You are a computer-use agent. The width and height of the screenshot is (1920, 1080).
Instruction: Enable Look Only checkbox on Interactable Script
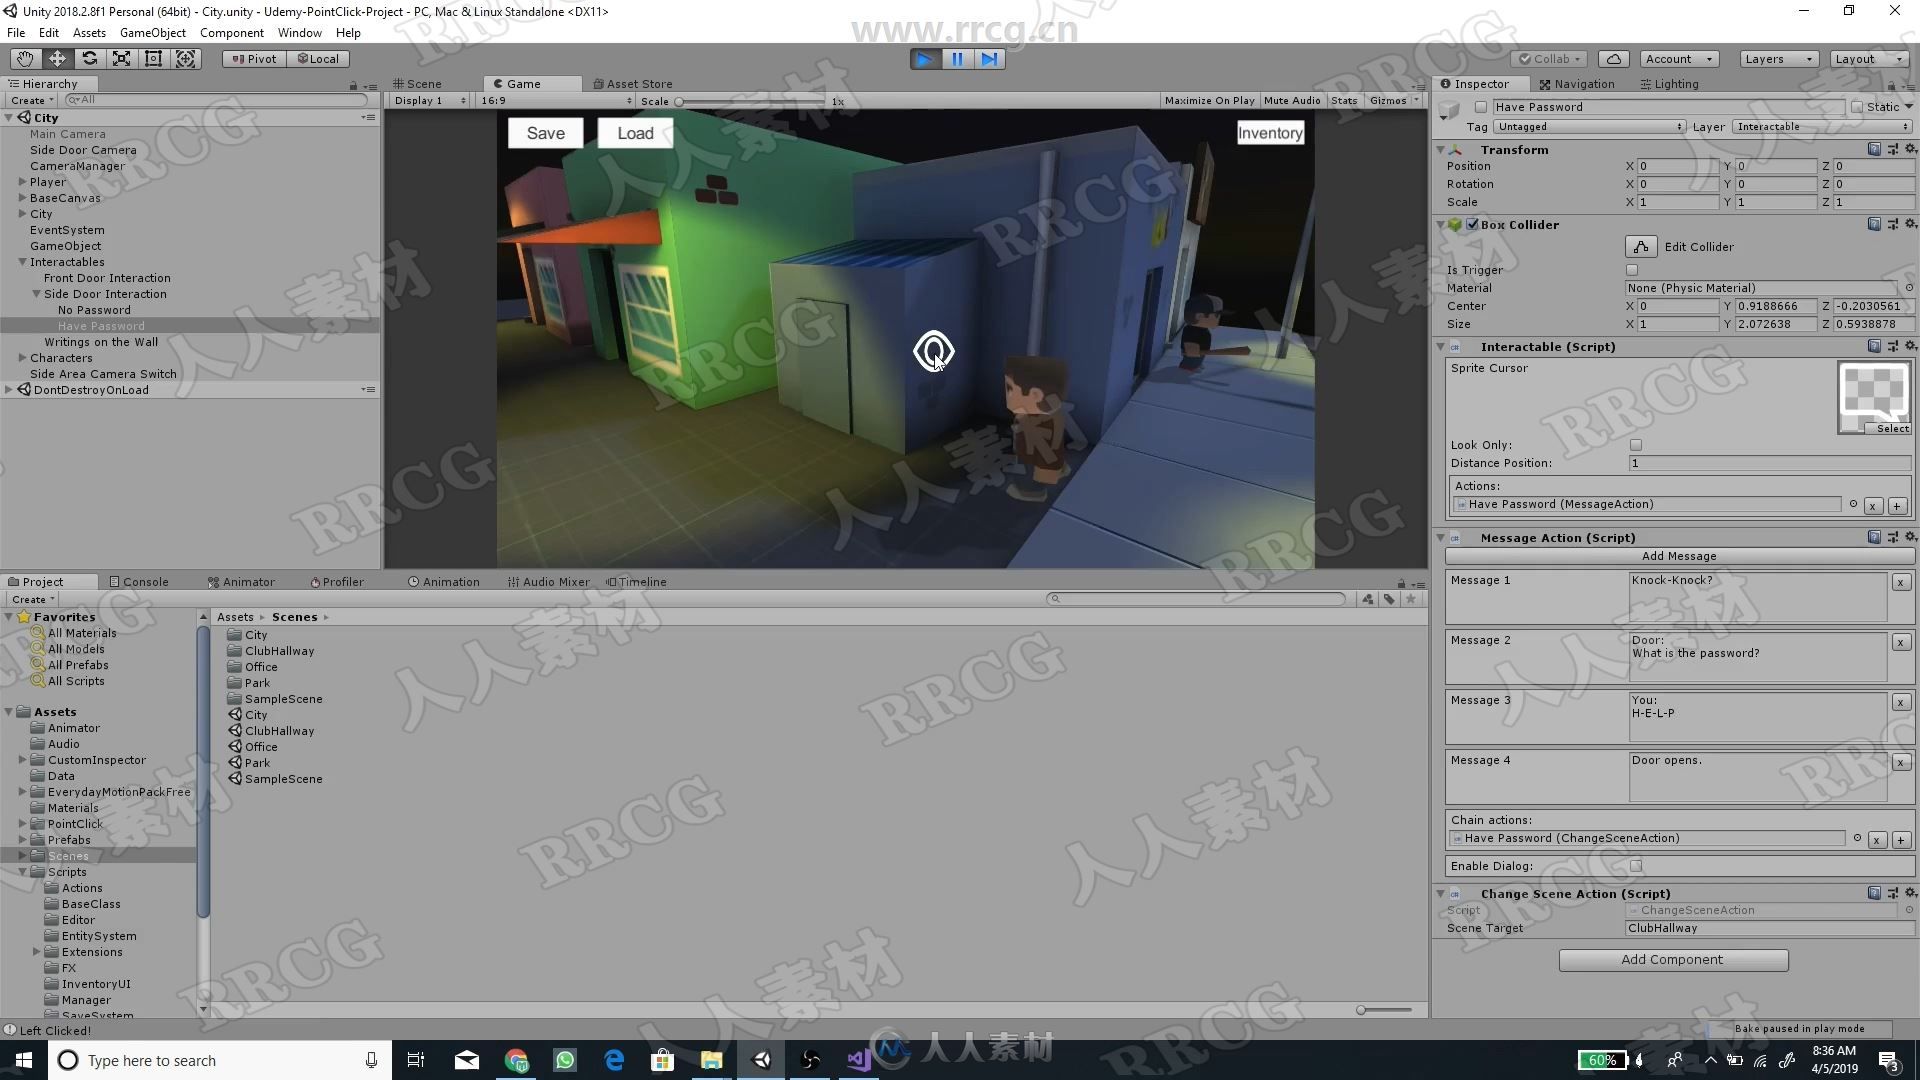(x=1635, y=443)
